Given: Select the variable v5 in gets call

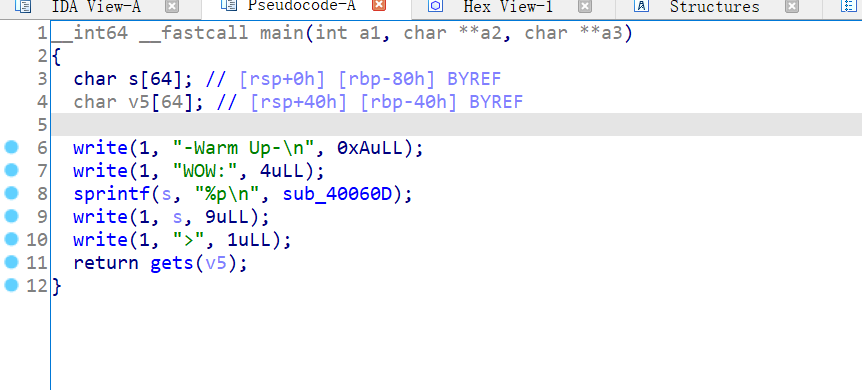Looking at the screenshot, I should click(216, 263).
